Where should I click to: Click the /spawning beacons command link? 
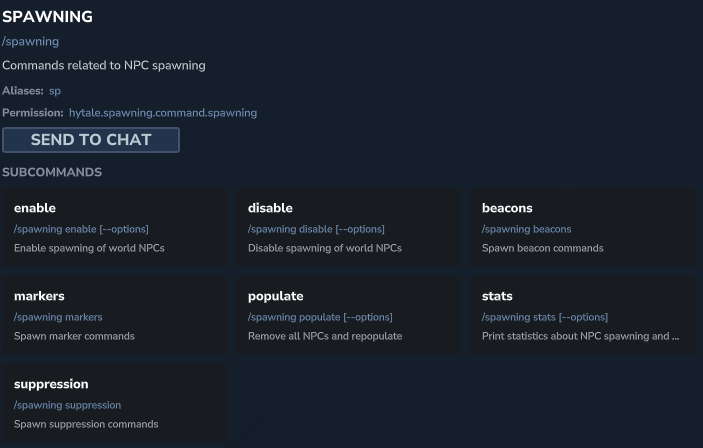pos(527,229)
